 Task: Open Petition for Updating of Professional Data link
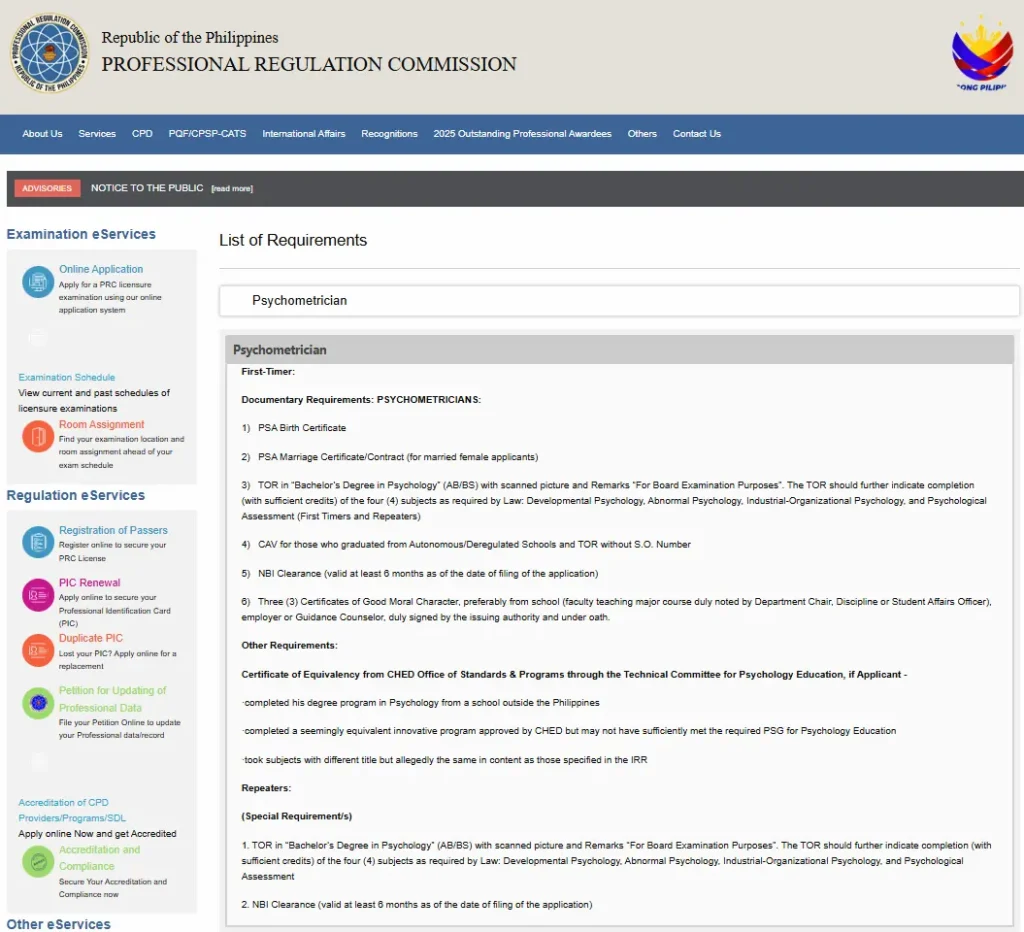[112, 699]
